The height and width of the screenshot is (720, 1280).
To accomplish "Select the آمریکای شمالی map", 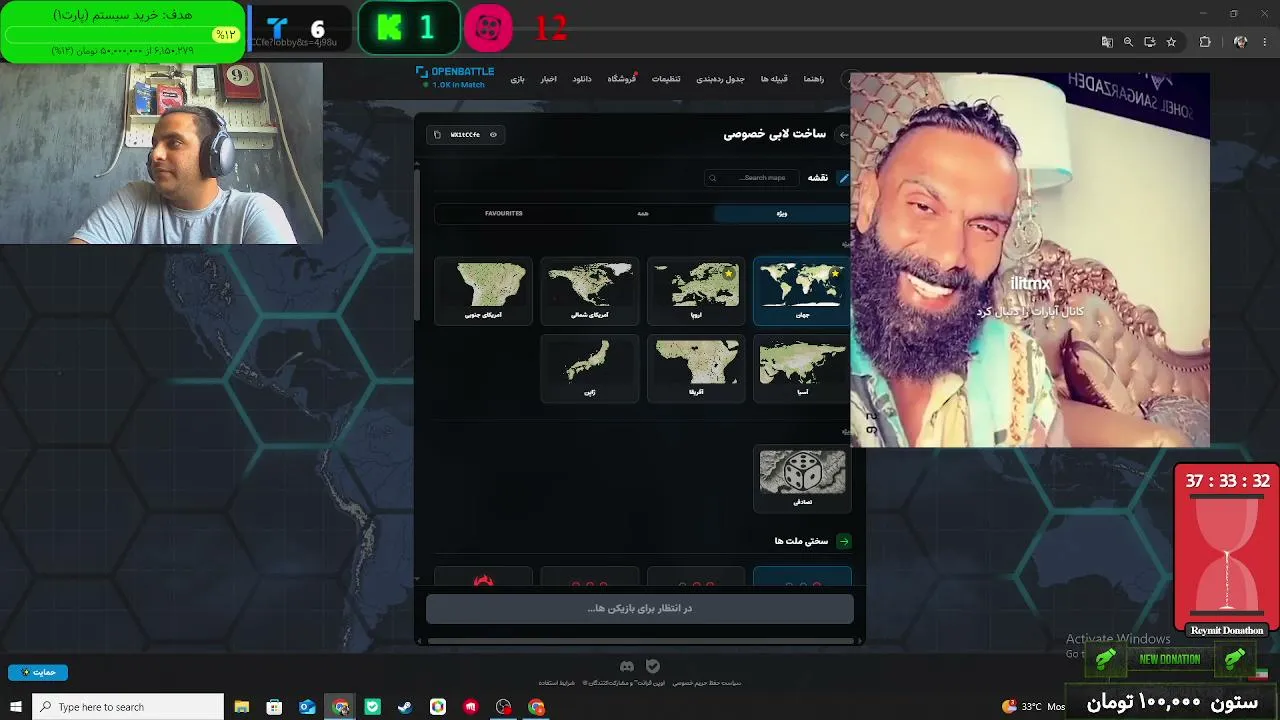I will 590,291.
